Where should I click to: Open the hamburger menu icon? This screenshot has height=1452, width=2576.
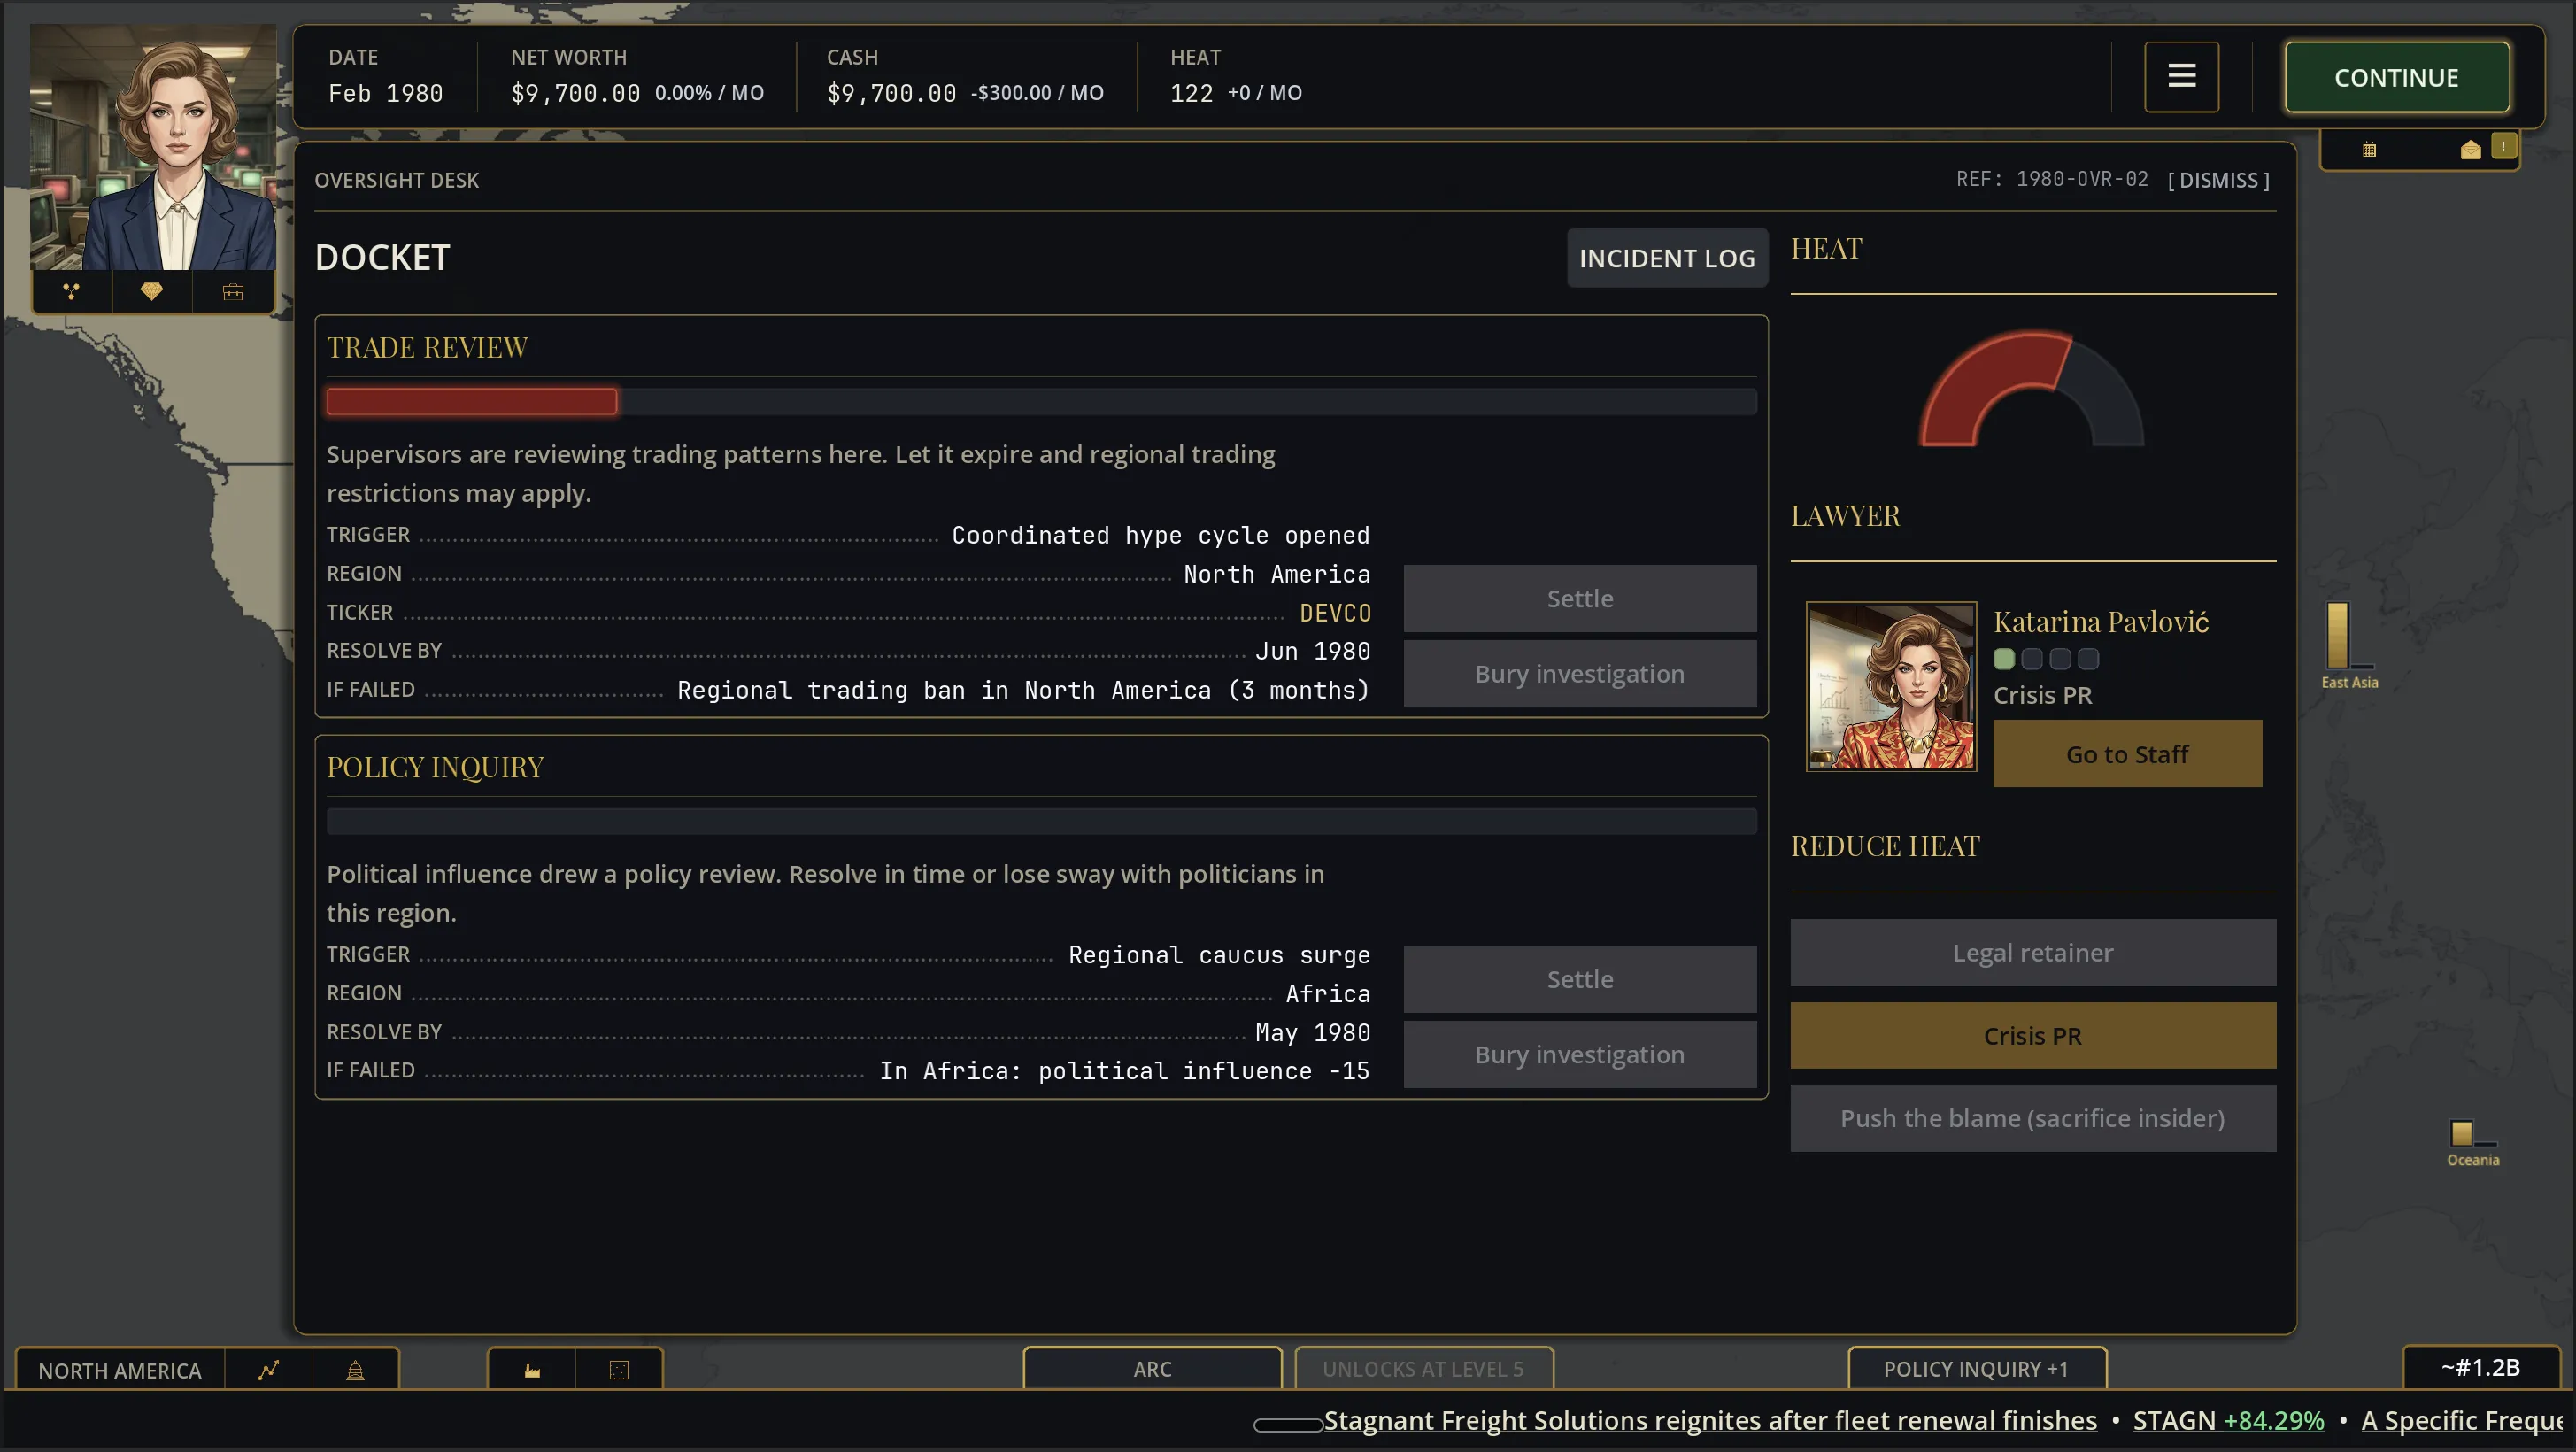2181,76
